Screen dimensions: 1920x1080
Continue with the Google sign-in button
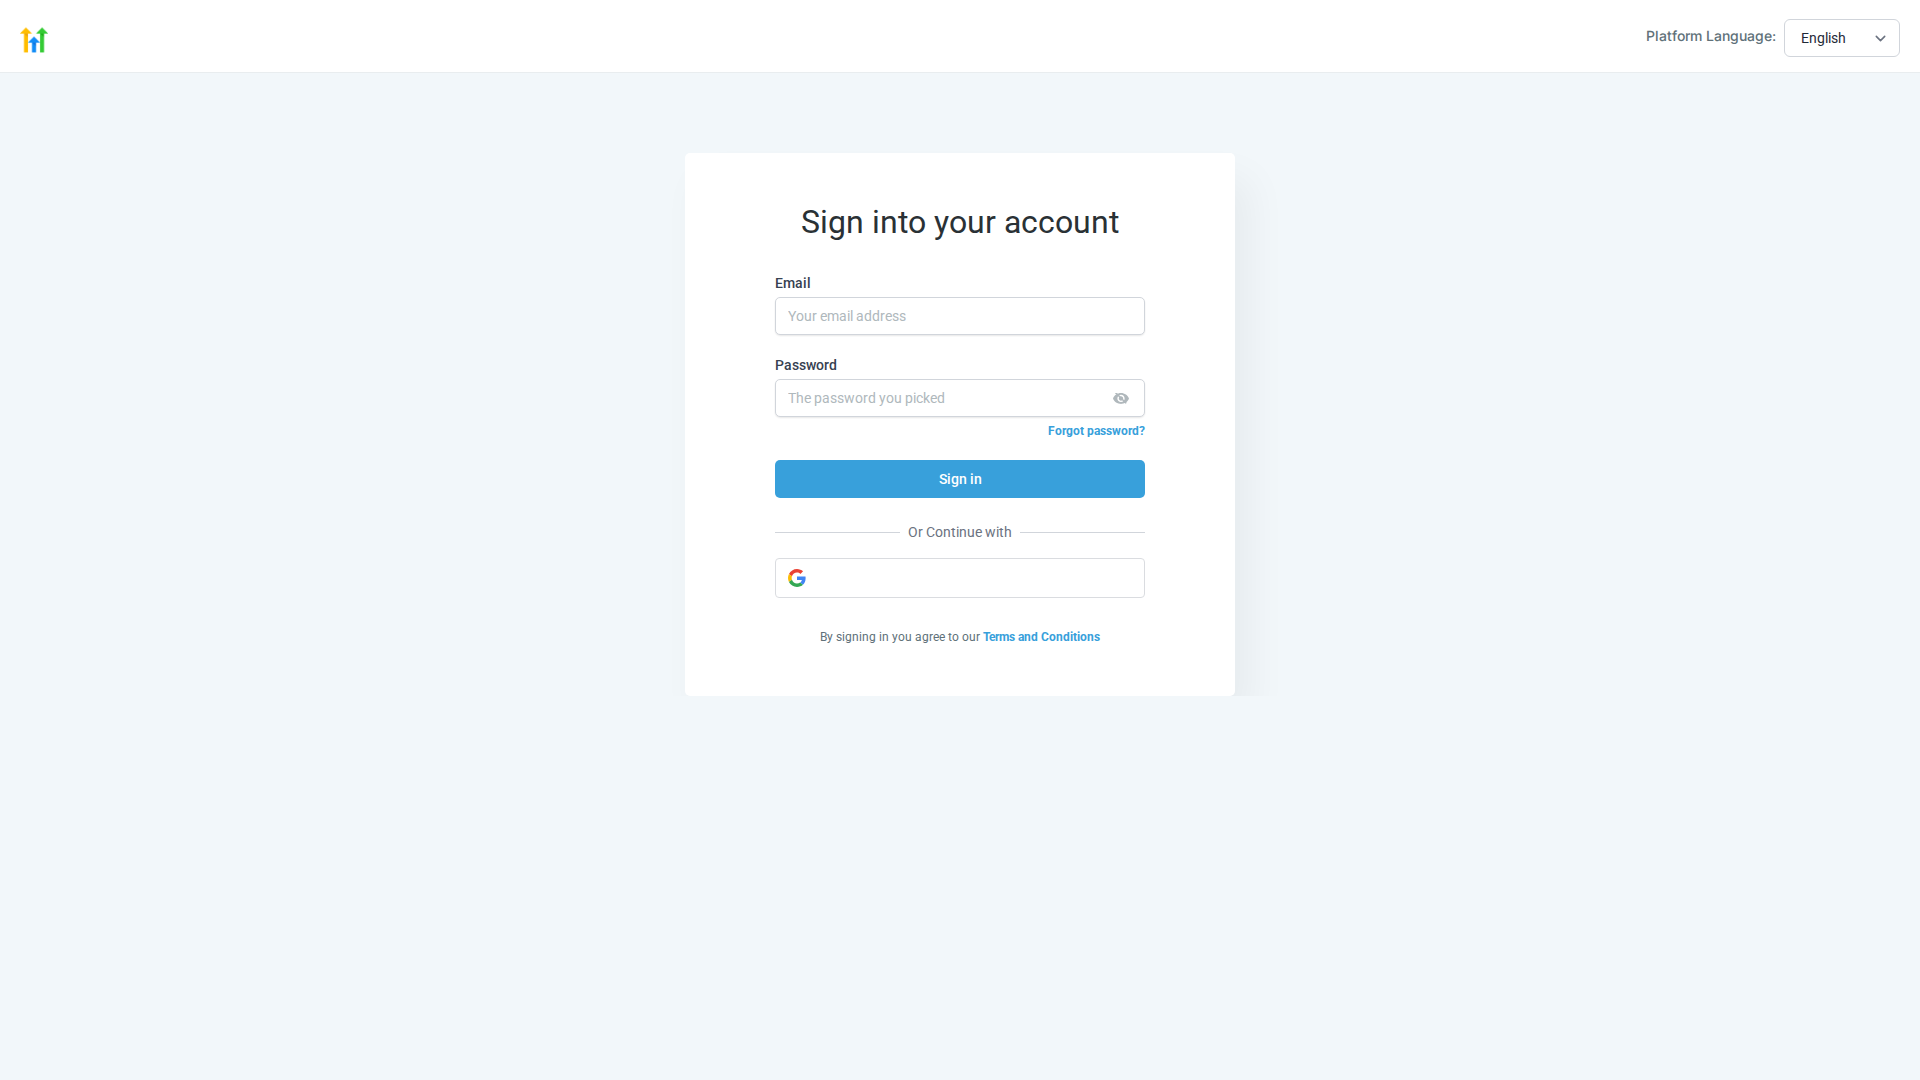tap(959, 578)
